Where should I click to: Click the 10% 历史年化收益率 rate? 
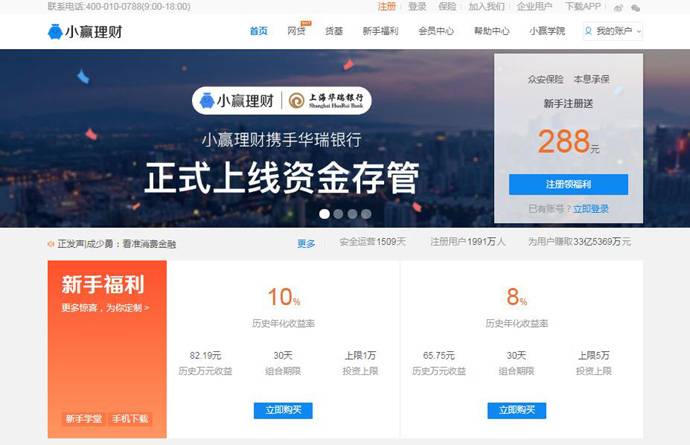pos(284,297)
